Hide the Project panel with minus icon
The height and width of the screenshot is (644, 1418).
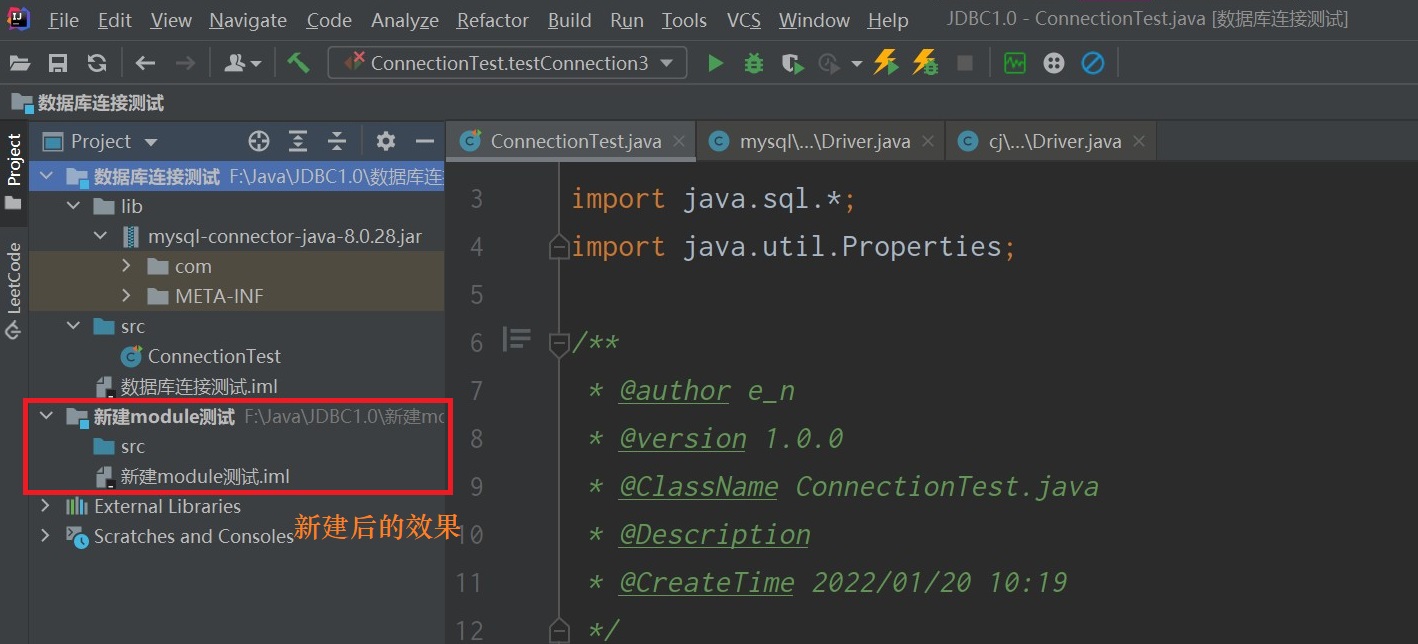pos(425,141)
